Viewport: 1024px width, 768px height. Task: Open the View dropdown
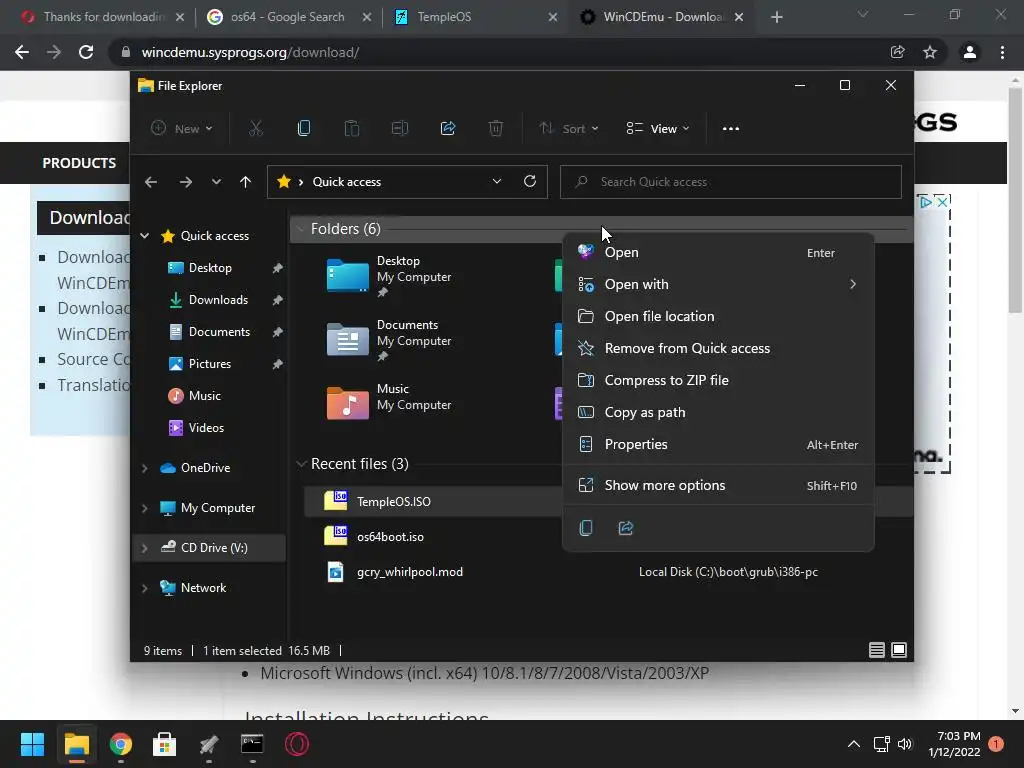pyautogui.click(x=658, y=129)
